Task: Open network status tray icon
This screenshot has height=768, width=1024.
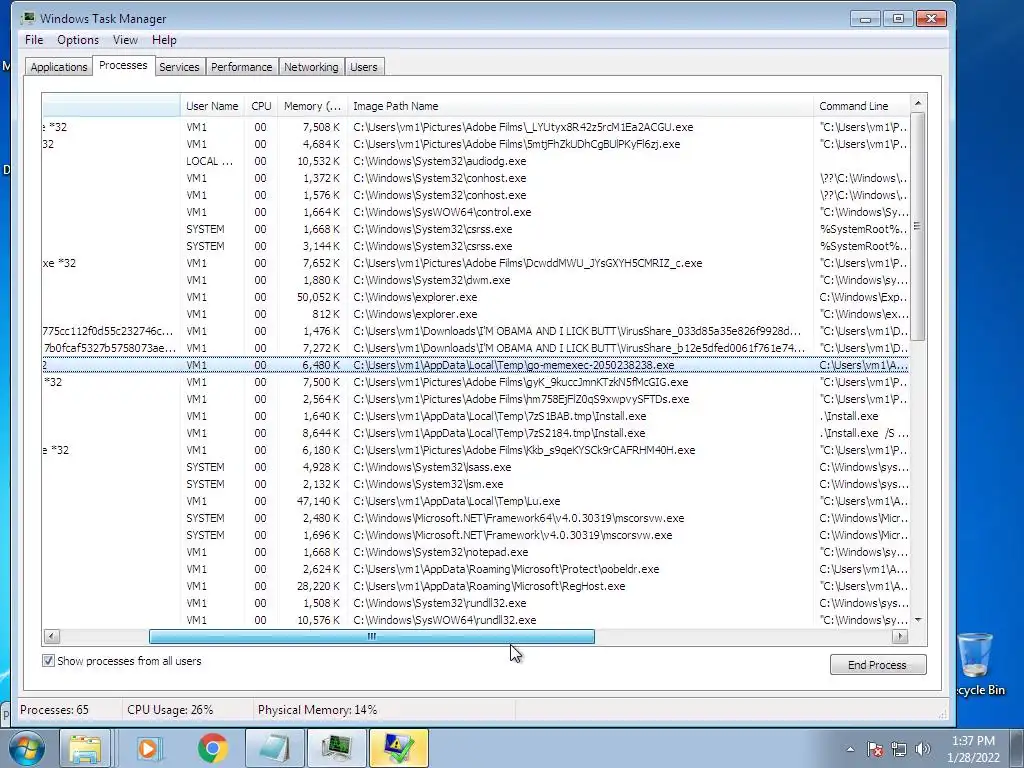Action: 899,749
